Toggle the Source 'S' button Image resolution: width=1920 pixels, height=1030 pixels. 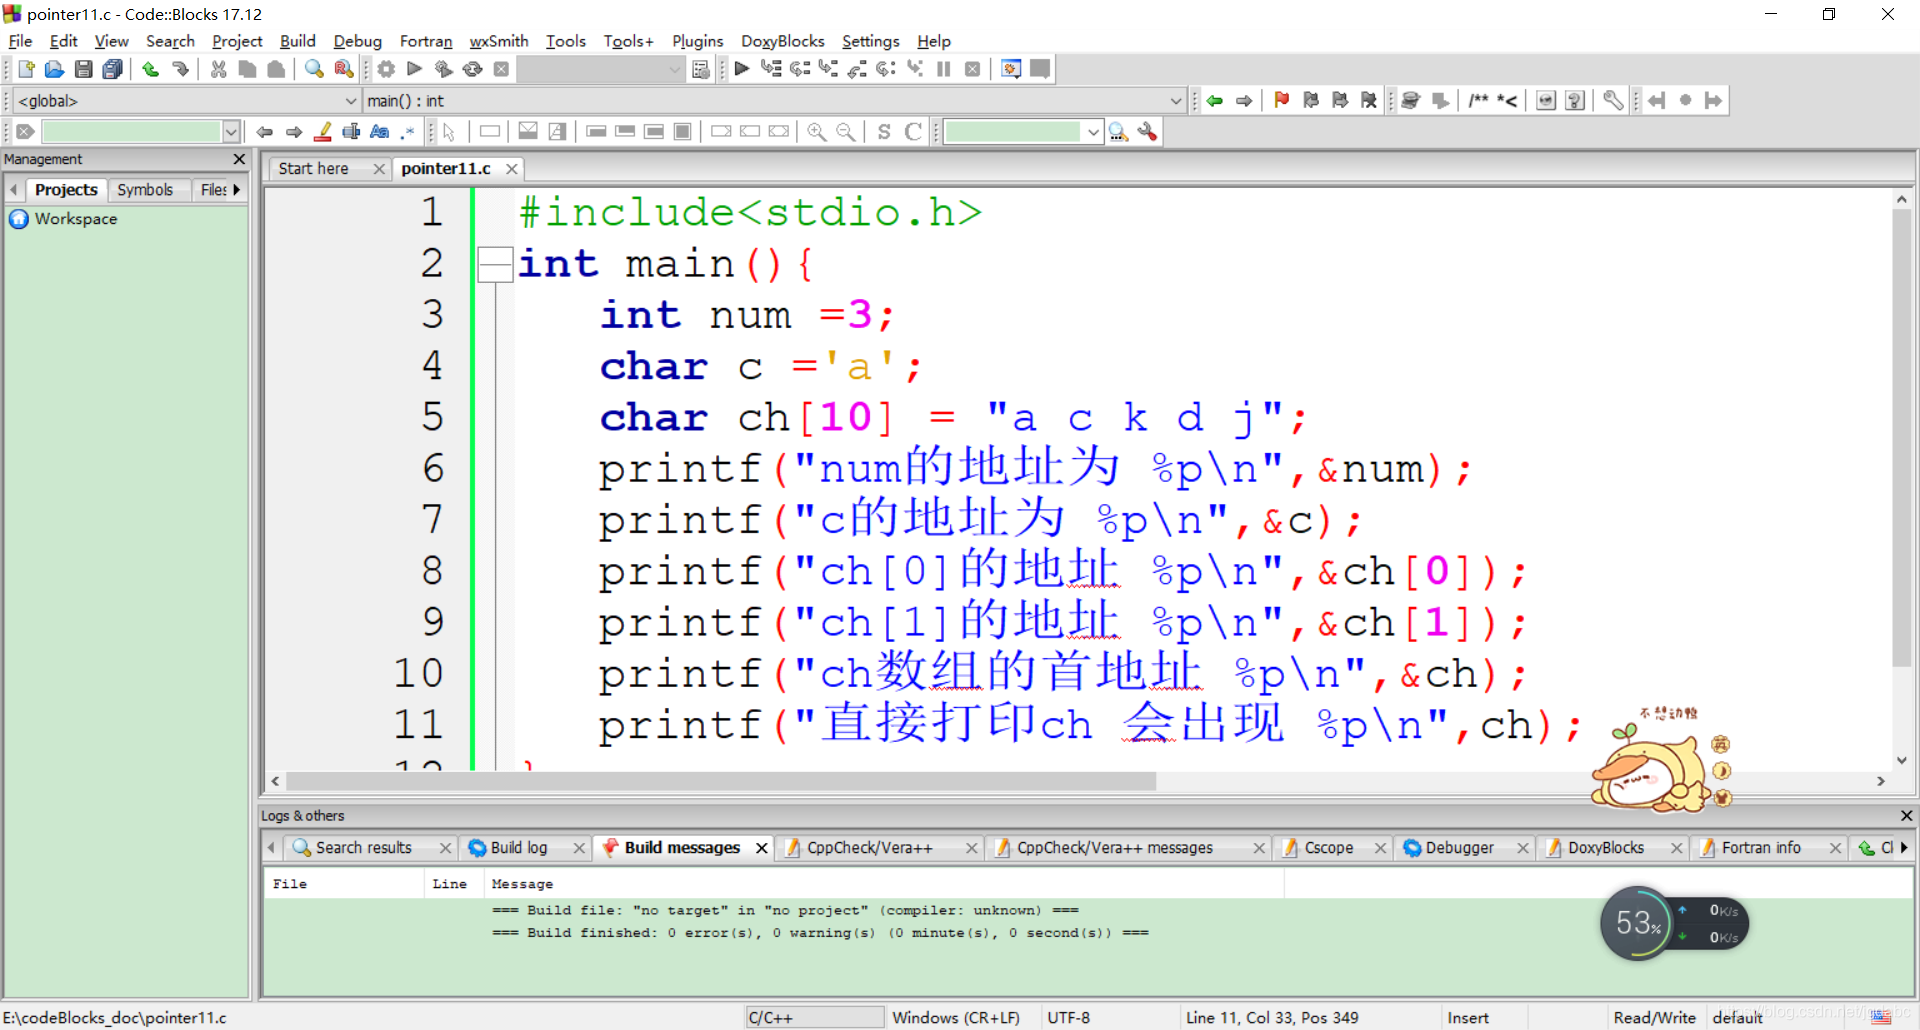[x=884, y=131]
